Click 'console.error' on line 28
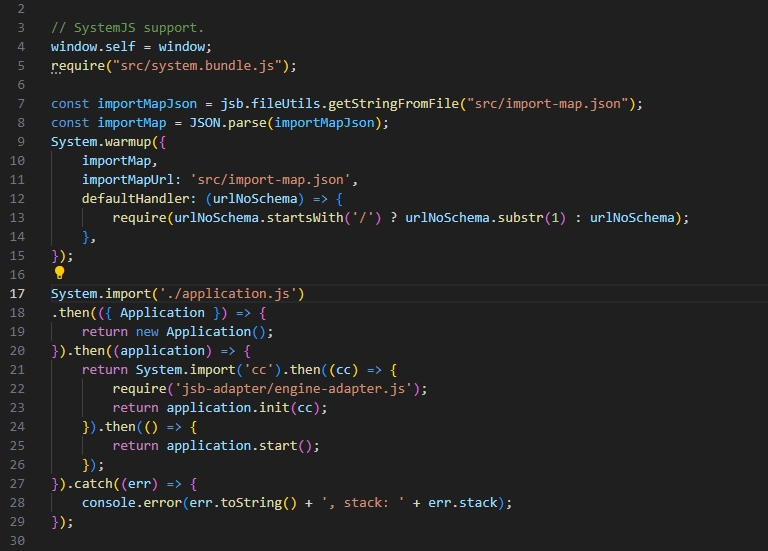768x551 pixels. click(132, 503)
